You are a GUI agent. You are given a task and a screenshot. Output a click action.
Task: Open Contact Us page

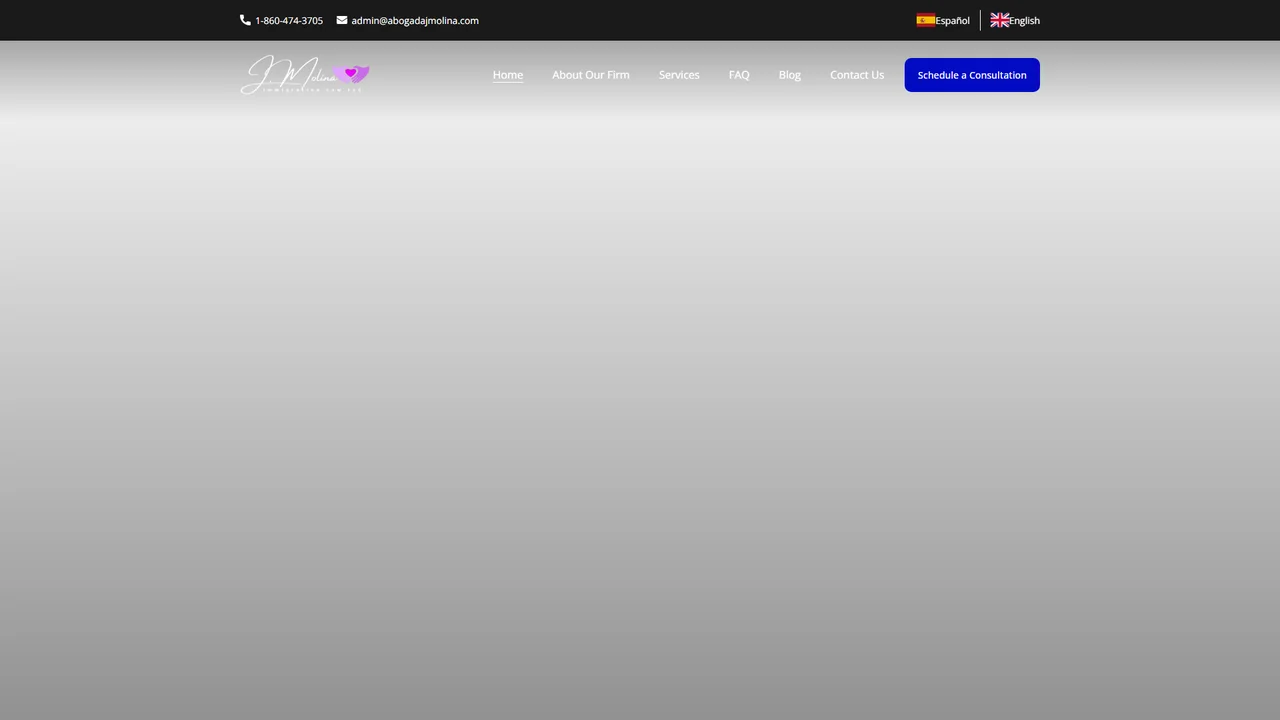(857, 75)
